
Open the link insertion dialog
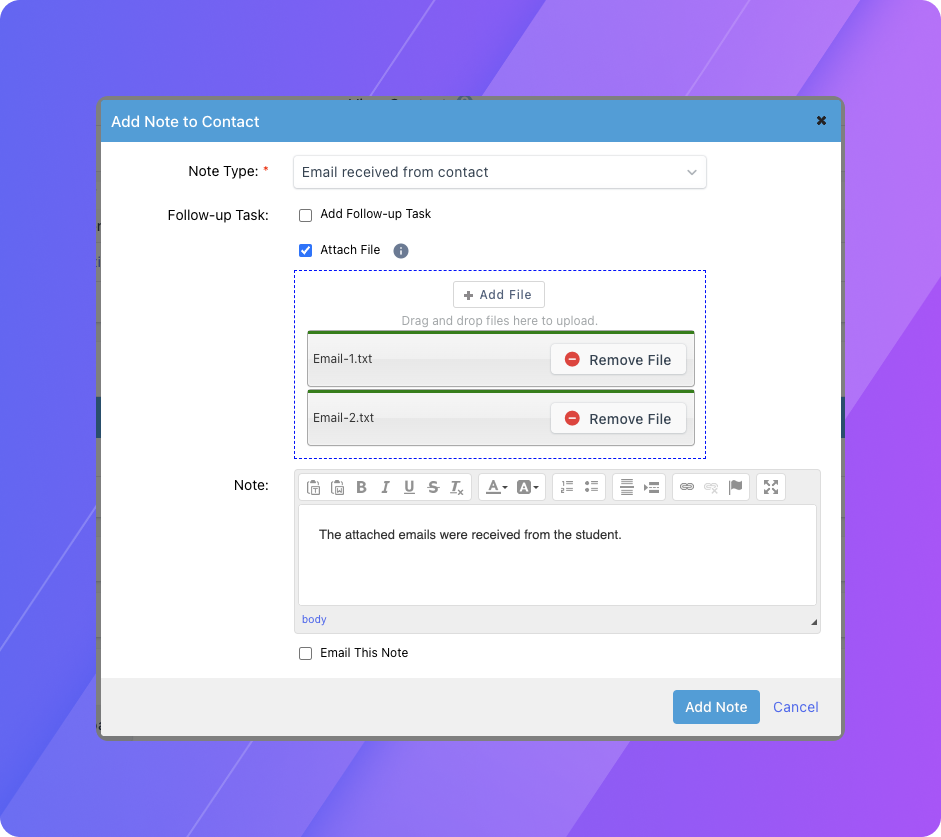point(687,487)
